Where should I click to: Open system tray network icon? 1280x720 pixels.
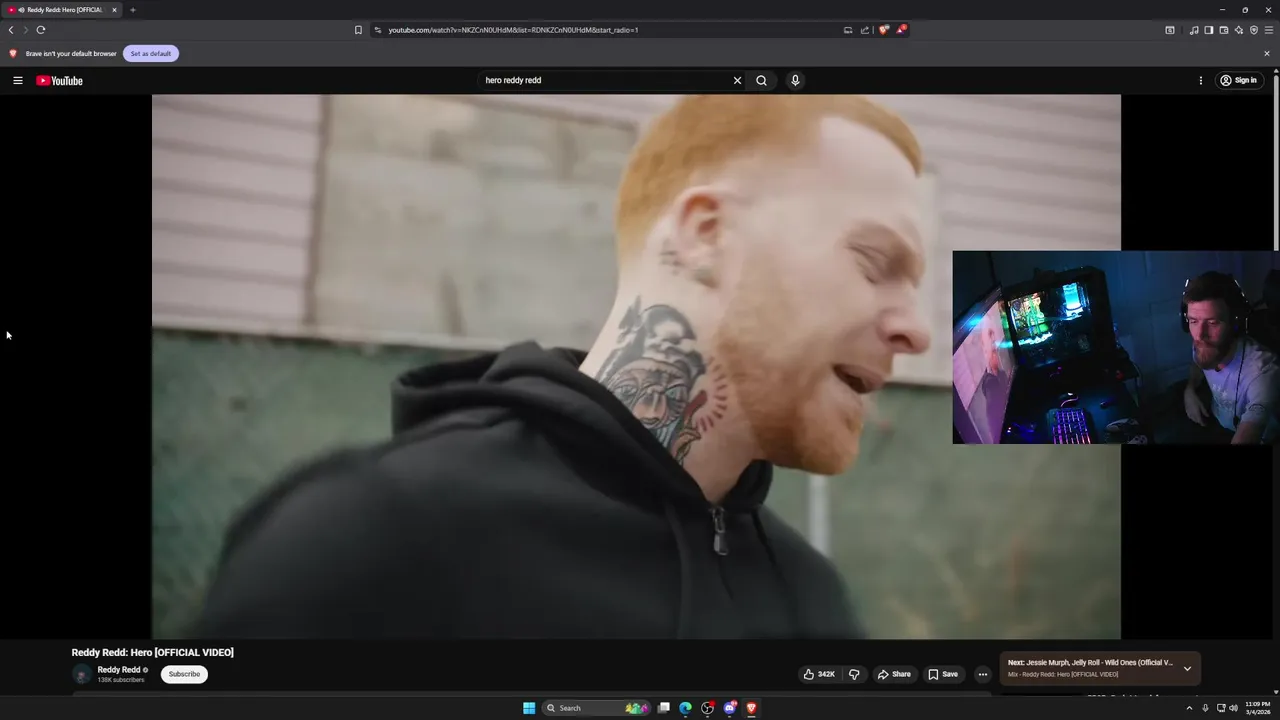[1221, 708]
